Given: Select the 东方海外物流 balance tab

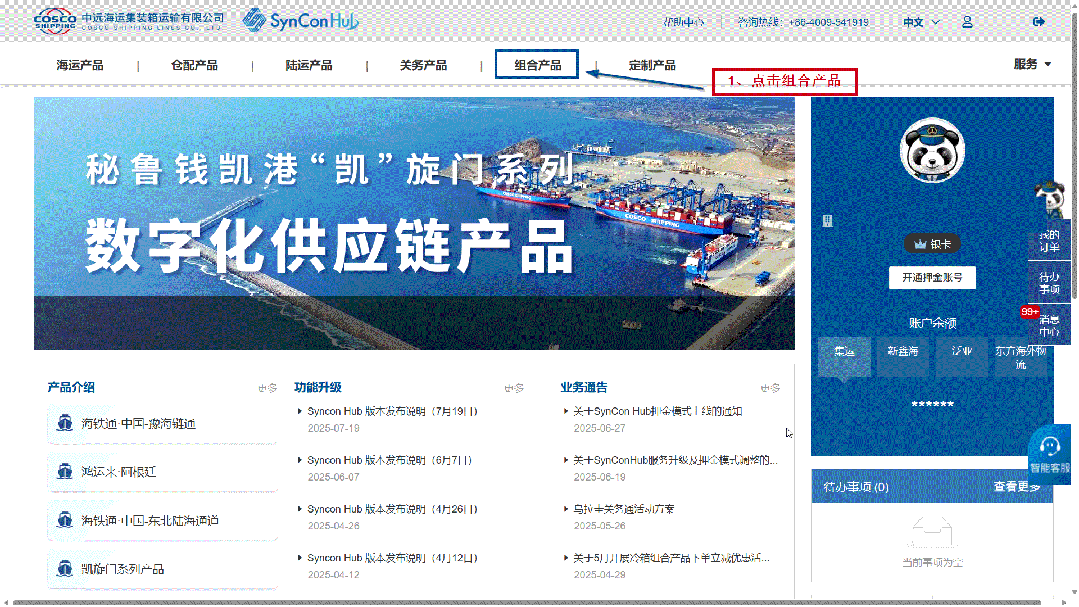Looking at the screenshot, I should 1021,356.
